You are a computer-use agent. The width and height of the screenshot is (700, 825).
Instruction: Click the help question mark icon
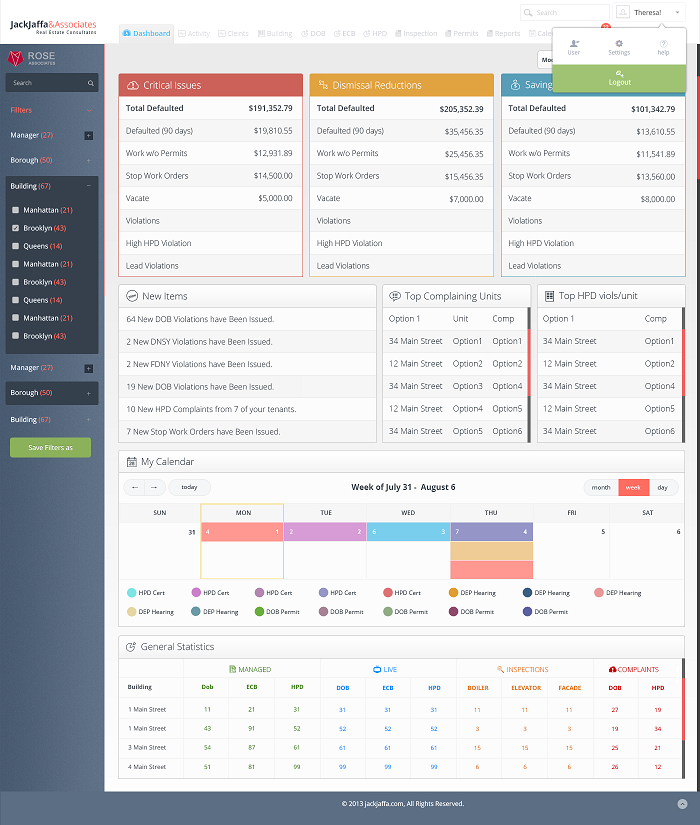[663, 44]
